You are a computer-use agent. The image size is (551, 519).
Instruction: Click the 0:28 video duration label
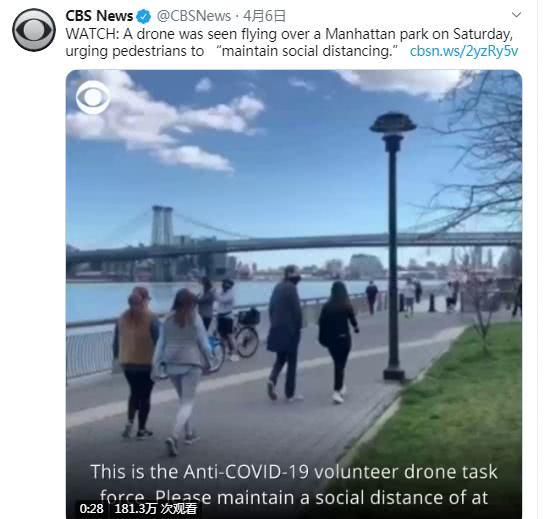click(91, 508)
